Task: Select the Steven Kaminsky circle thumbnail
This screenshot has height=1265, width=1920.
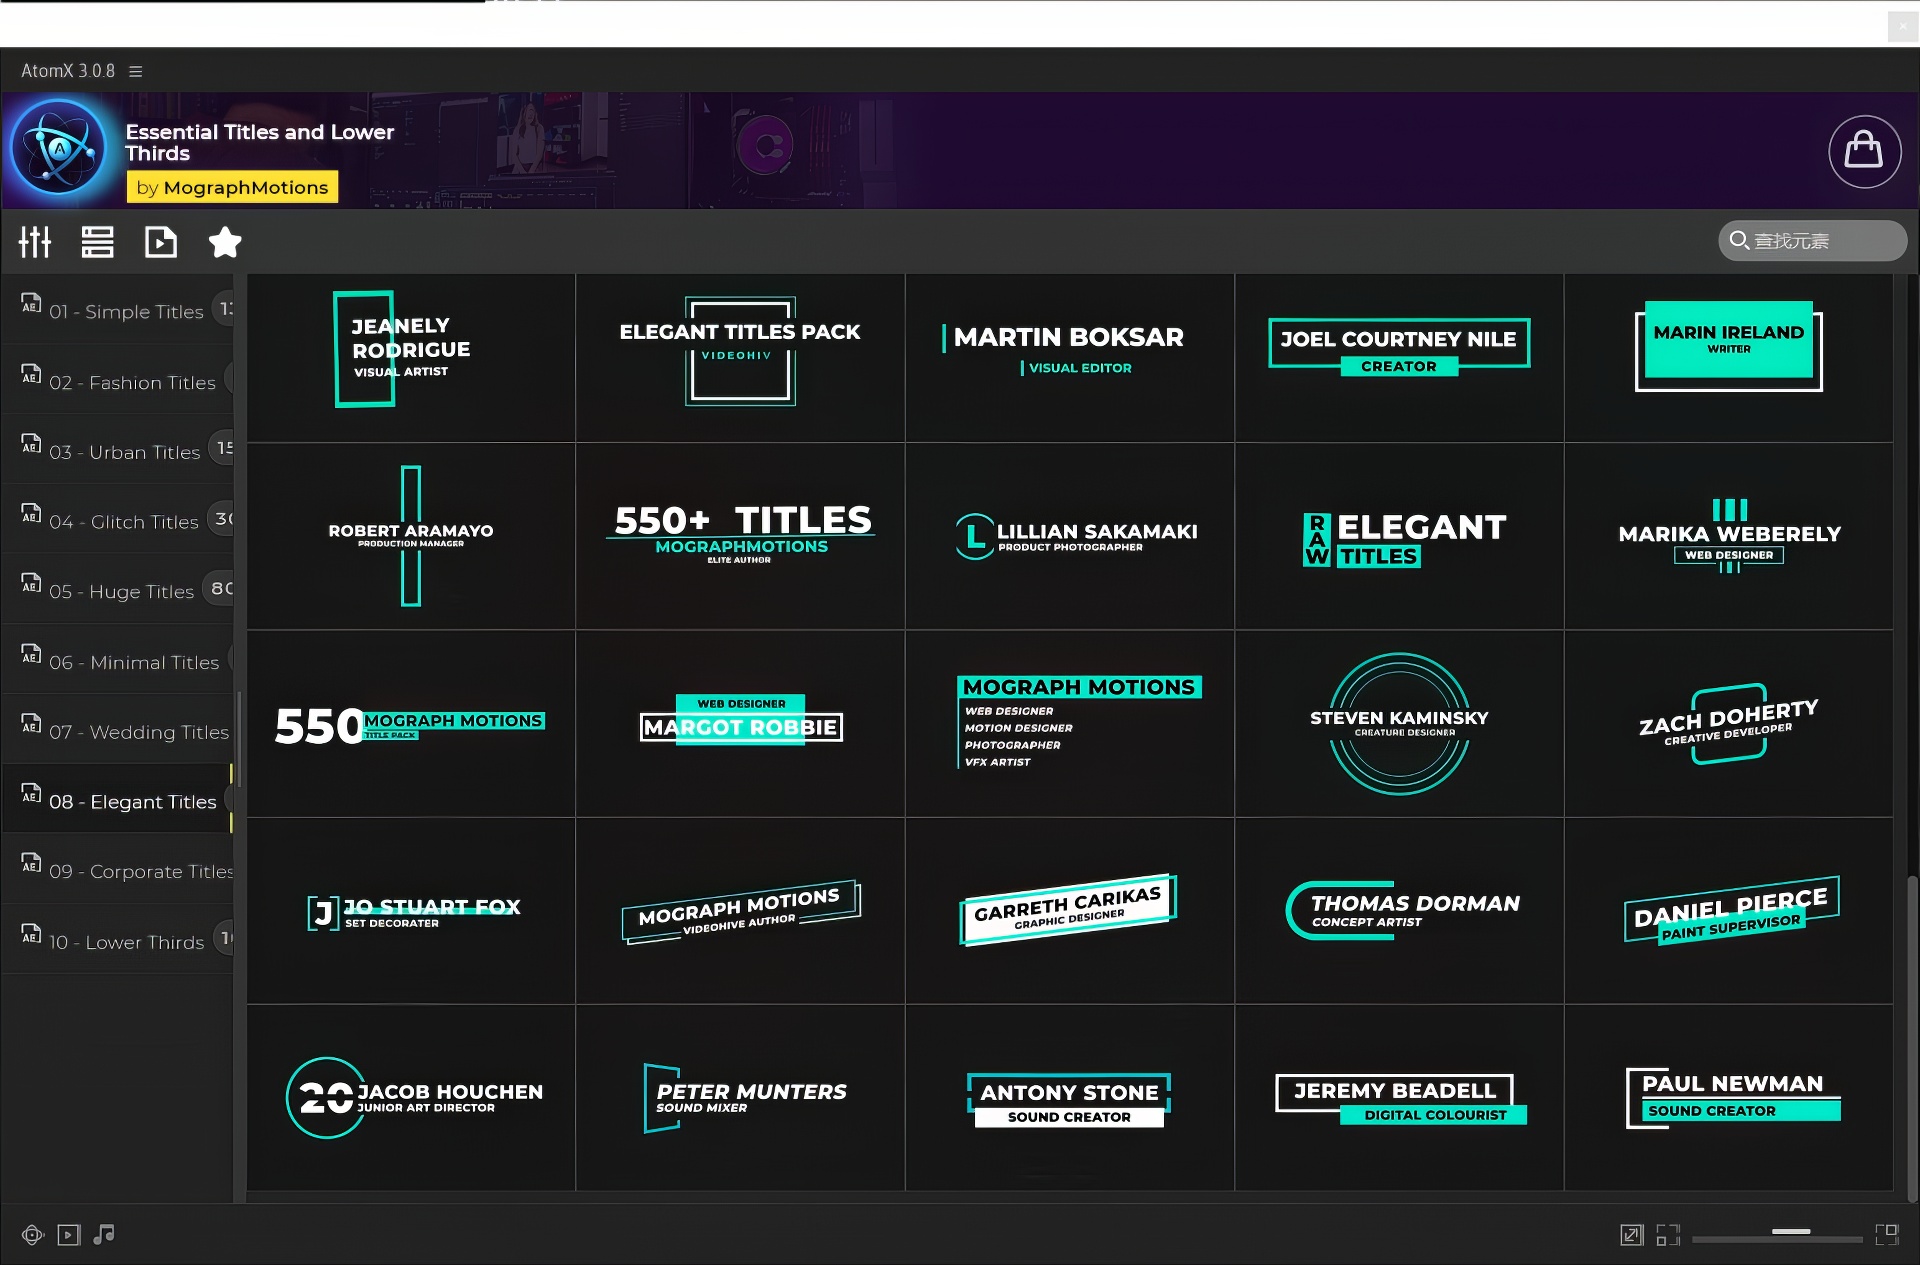Action: point(1399,723)
